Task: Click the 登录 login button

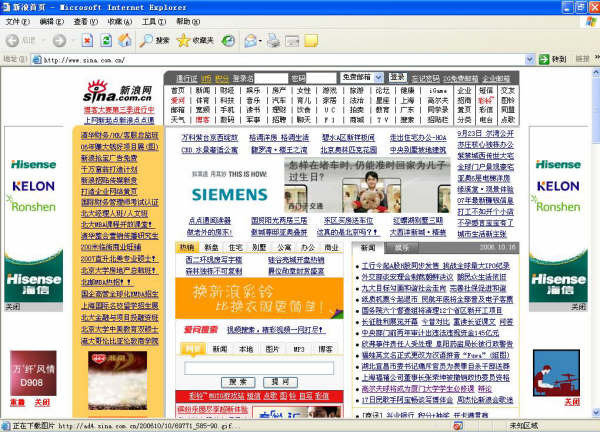Action: 398,77
